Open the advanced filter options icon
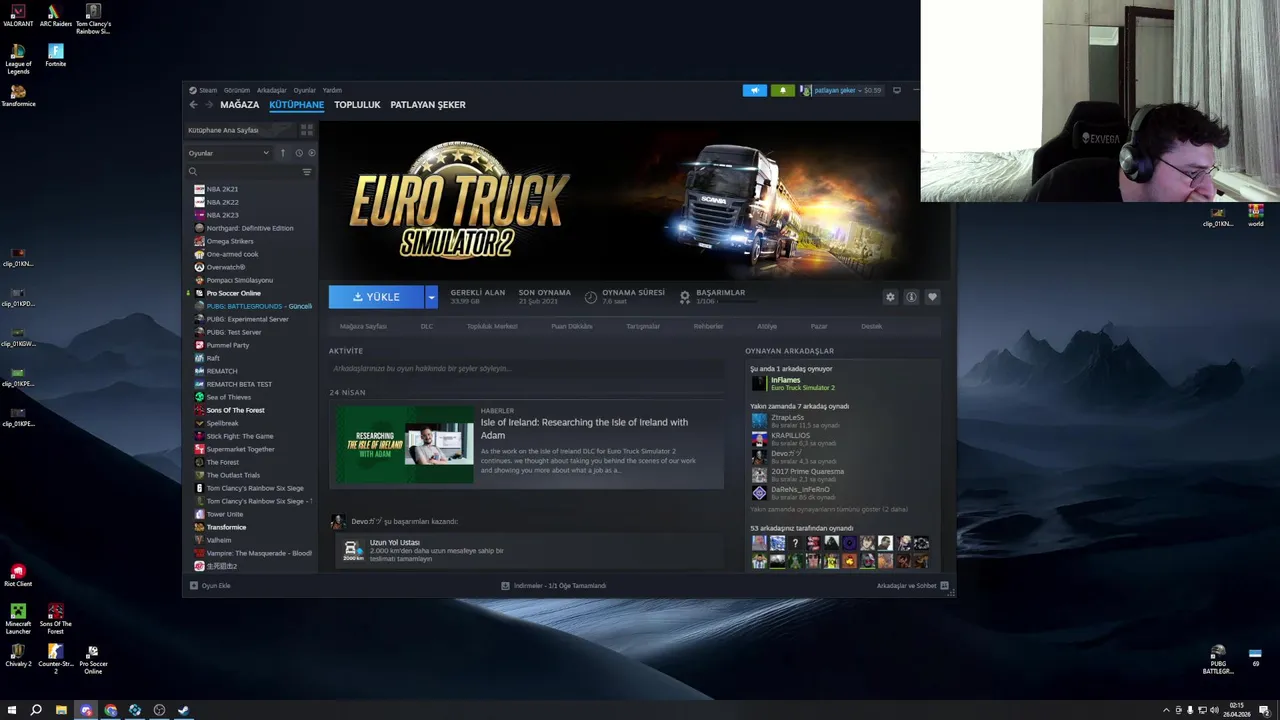The height and width of the screenshot is (720, 1280). click(307, 172)
